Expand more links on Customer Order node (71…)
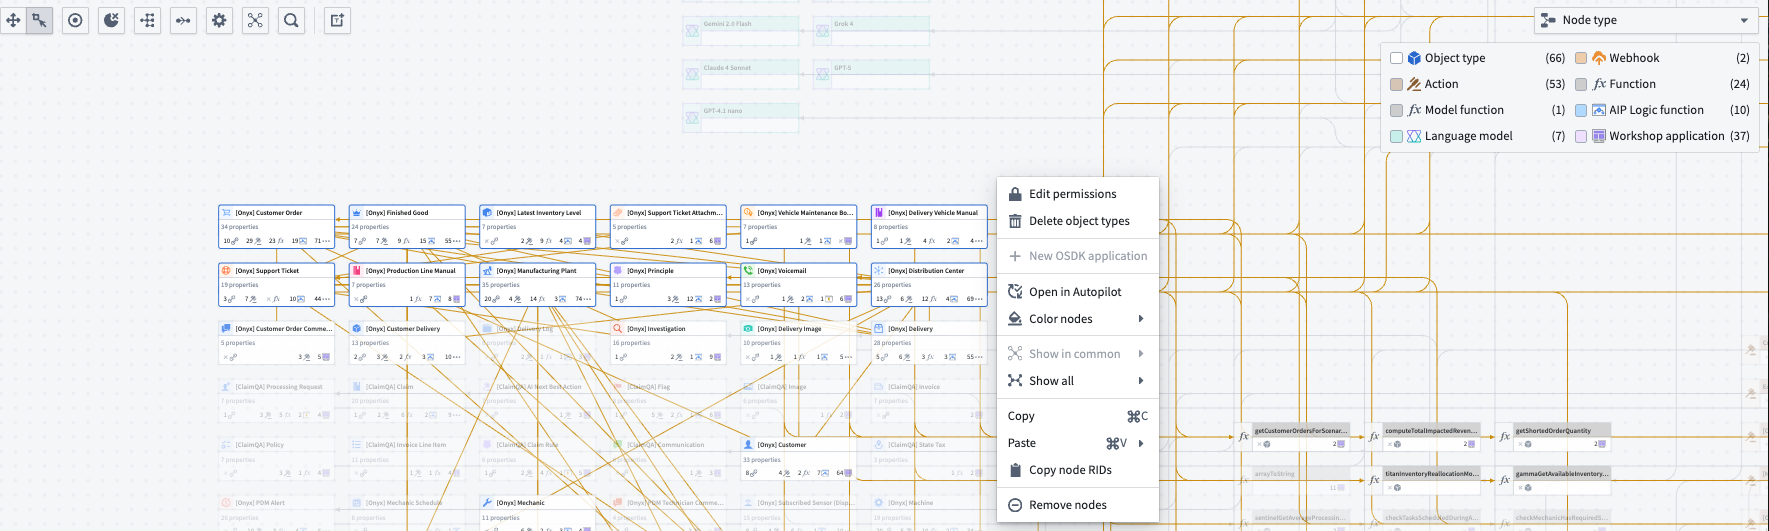The width and height of the screenshot is (1769, 531). pos(323,241)
